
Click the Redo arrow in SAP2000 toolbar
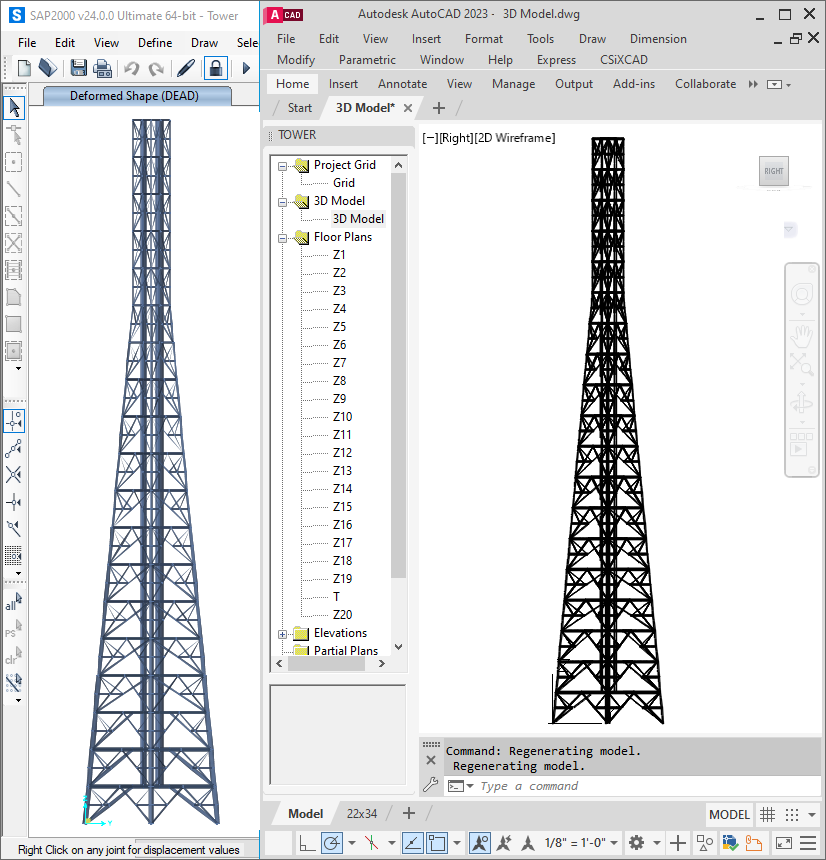coord(156,68)
